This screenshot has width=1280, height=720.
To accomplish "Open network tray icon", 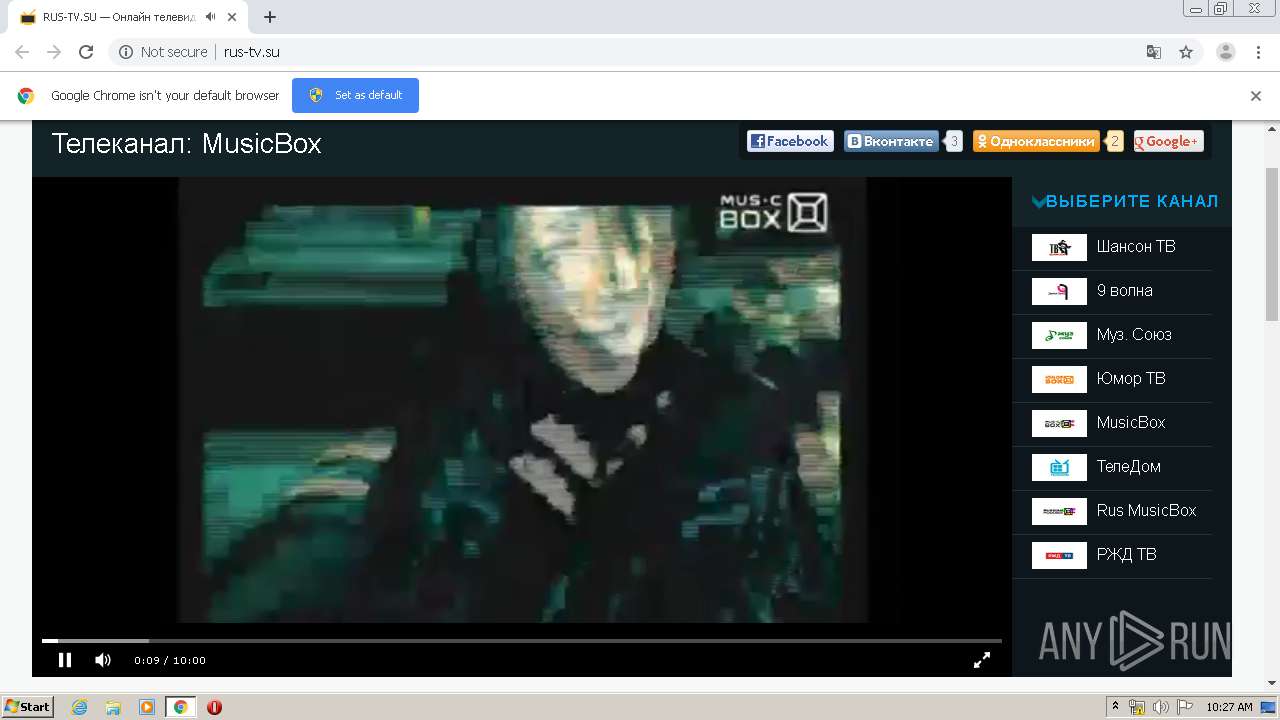I will (x=1137, y=707).
